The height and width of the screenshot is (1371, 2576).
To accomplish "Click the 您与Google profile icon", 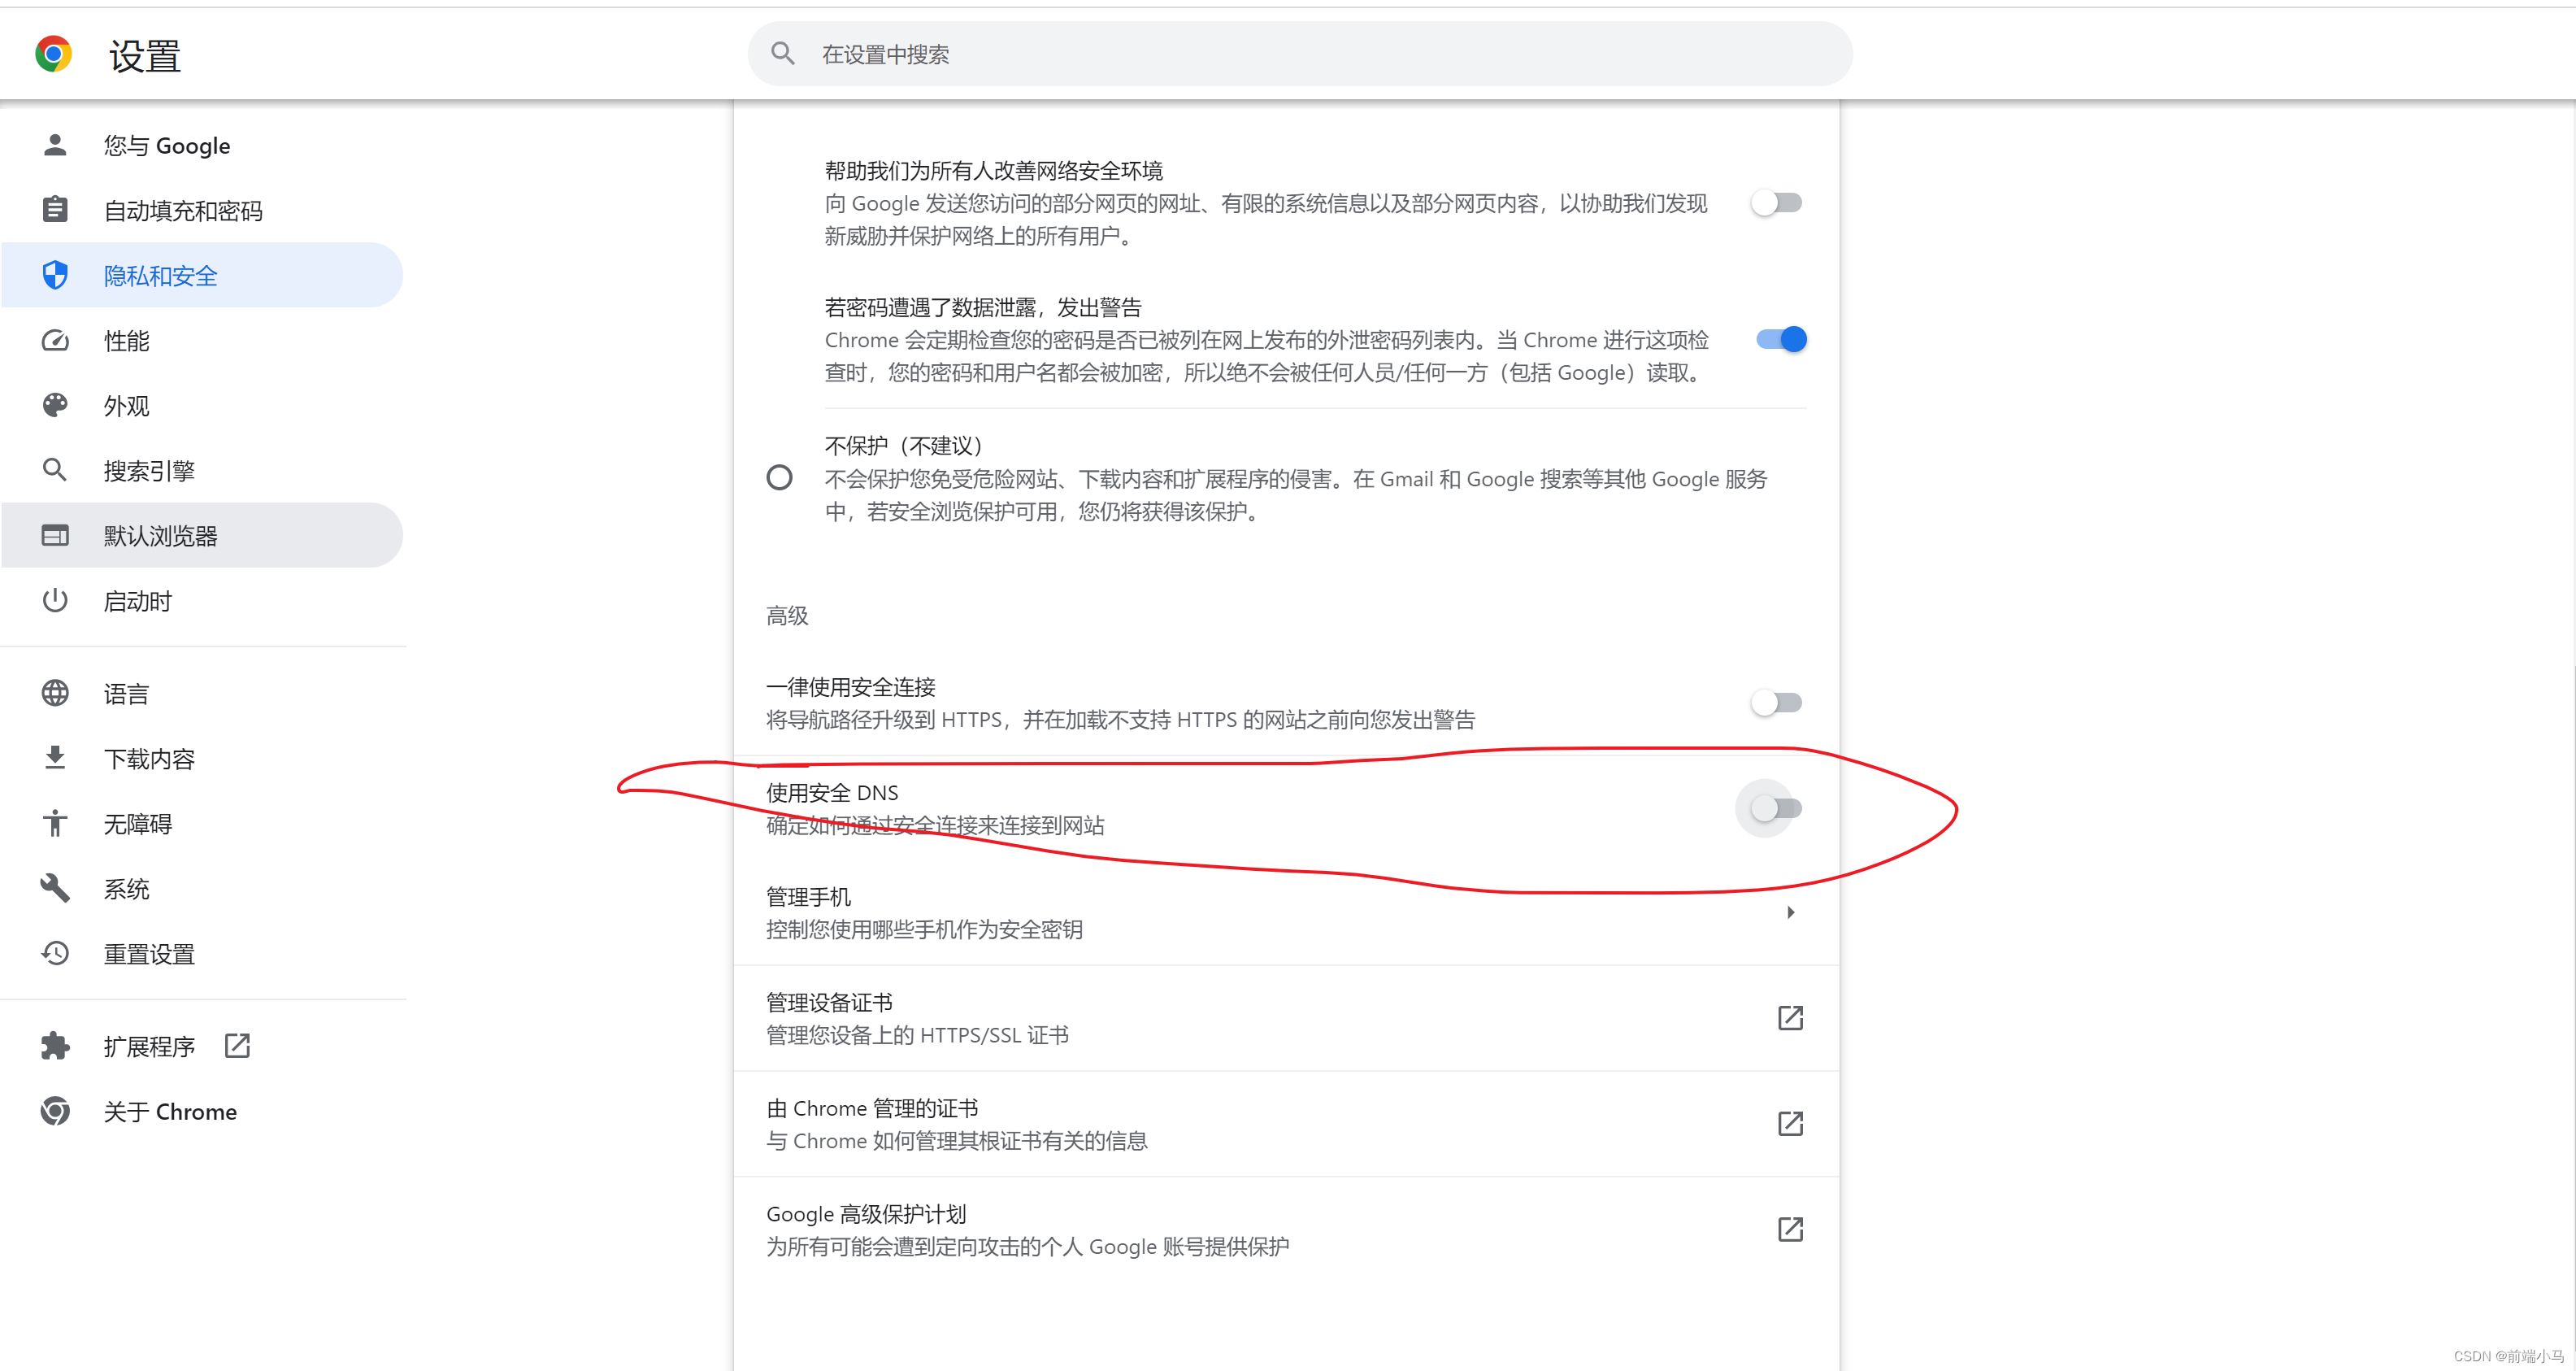I will (51, 145).
